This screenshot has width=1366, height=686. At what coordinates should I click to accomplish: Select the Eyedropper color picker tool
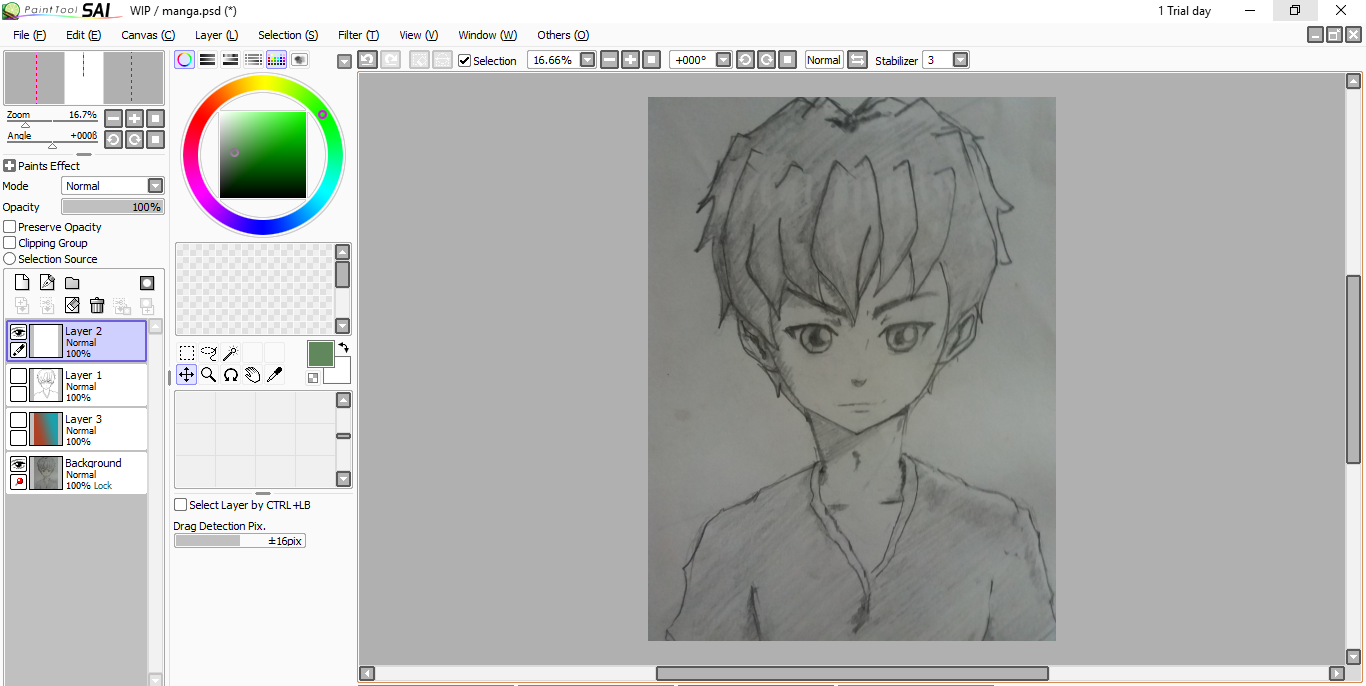tap(275, 374)
